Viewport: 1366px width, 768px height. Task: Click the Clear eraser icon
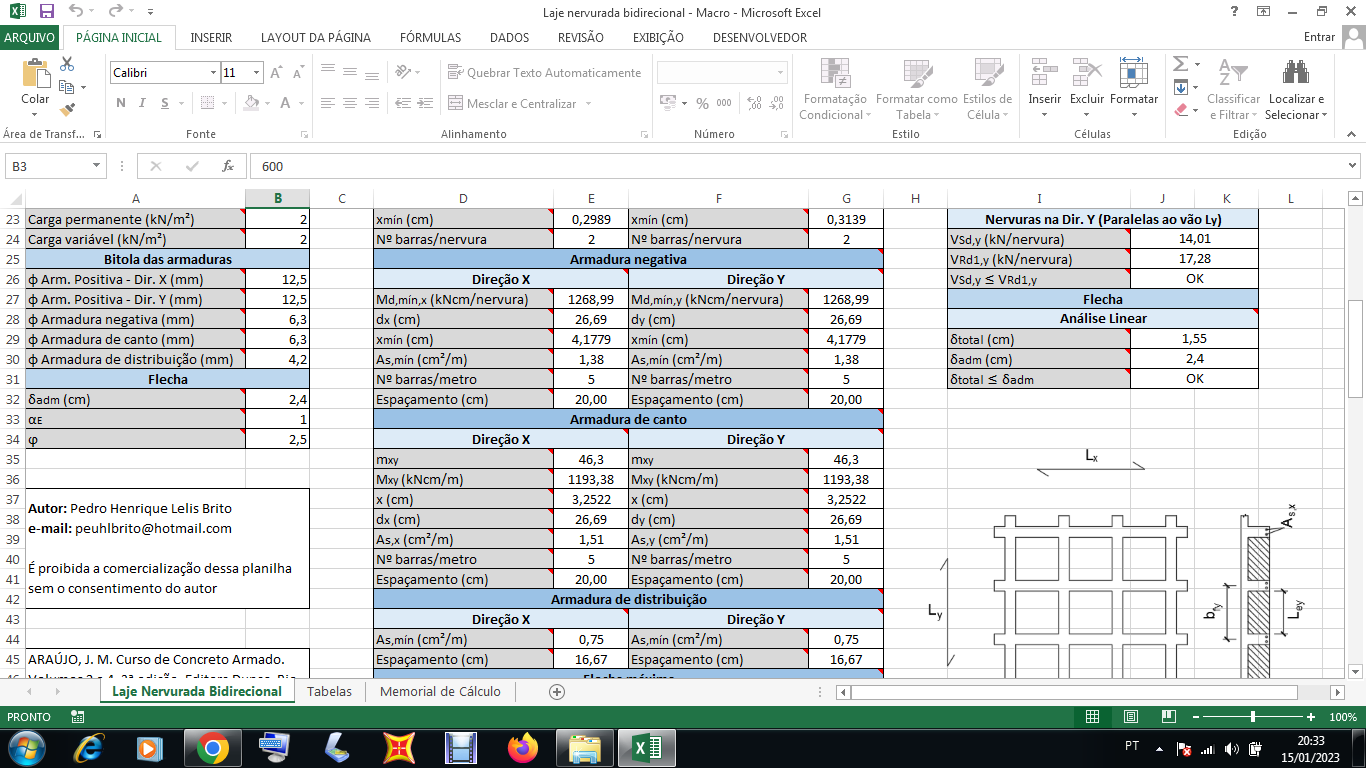[x=1180, y=110]
